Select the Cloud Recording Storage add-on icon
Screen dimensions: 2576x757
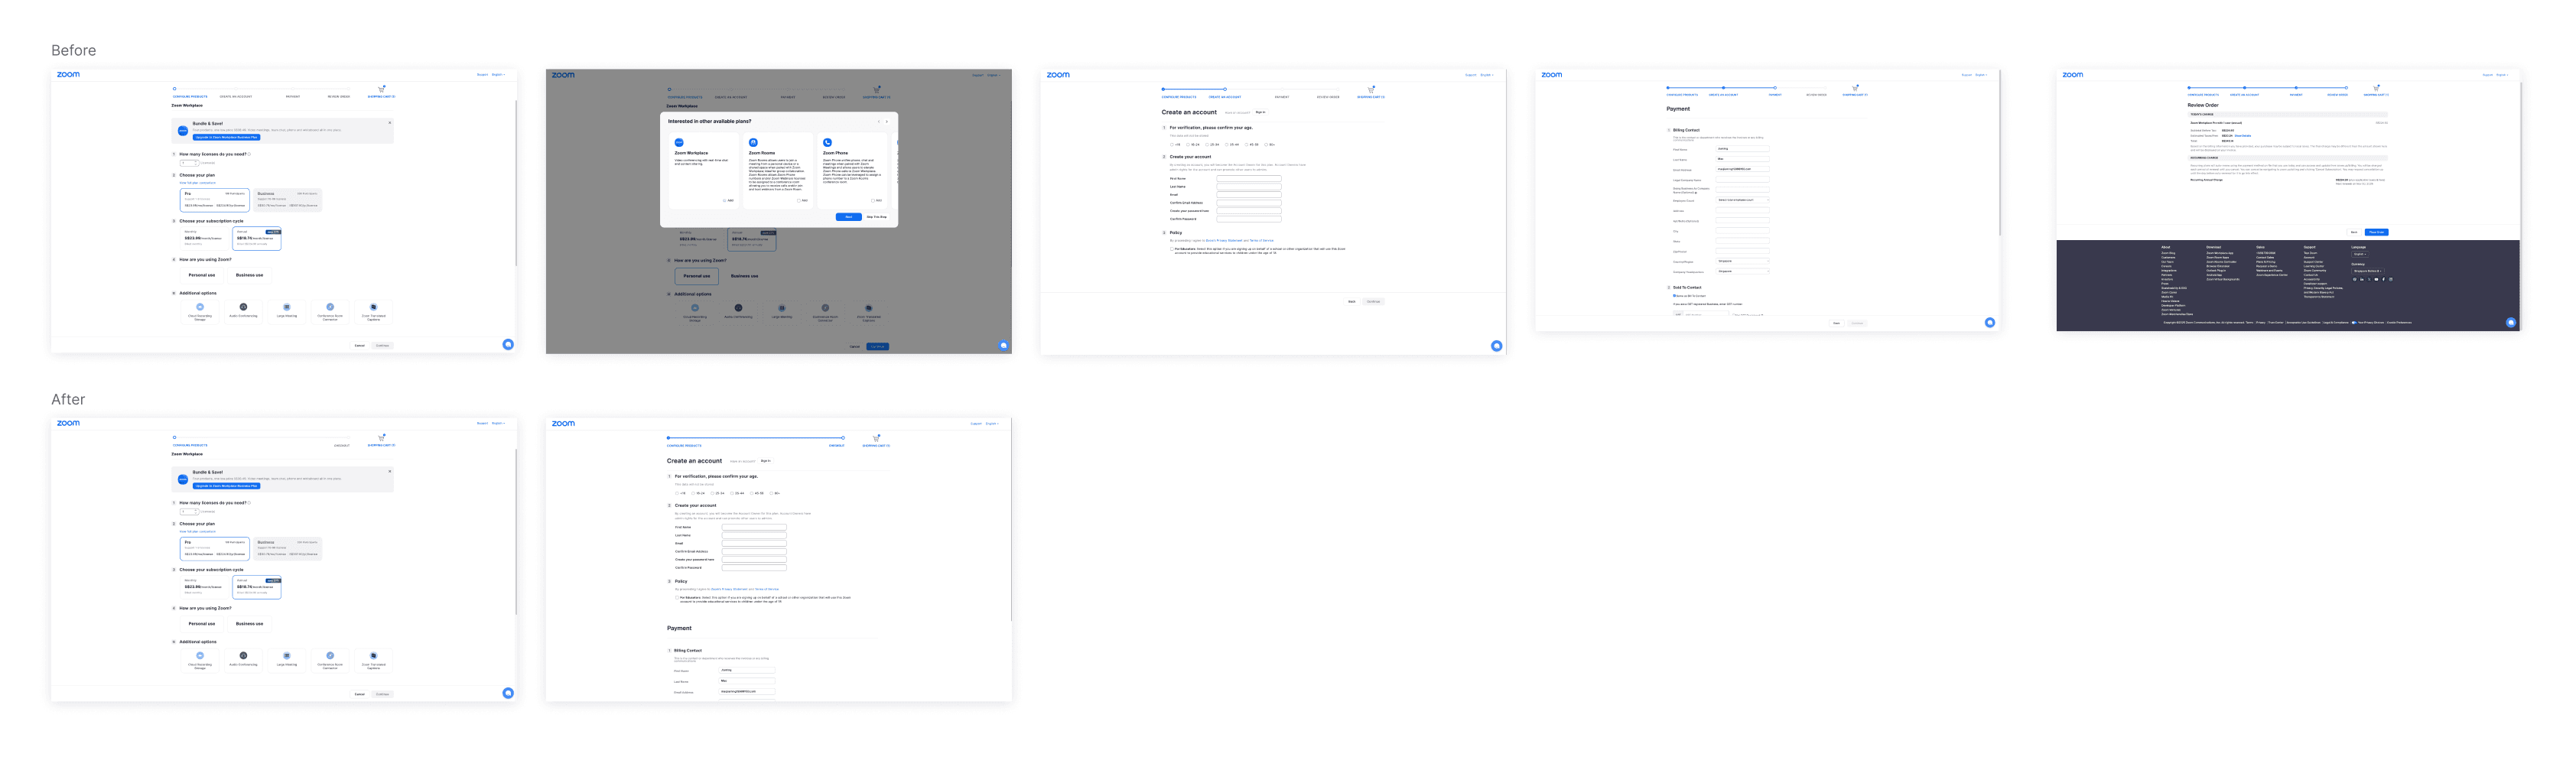(x=201, y=307)
